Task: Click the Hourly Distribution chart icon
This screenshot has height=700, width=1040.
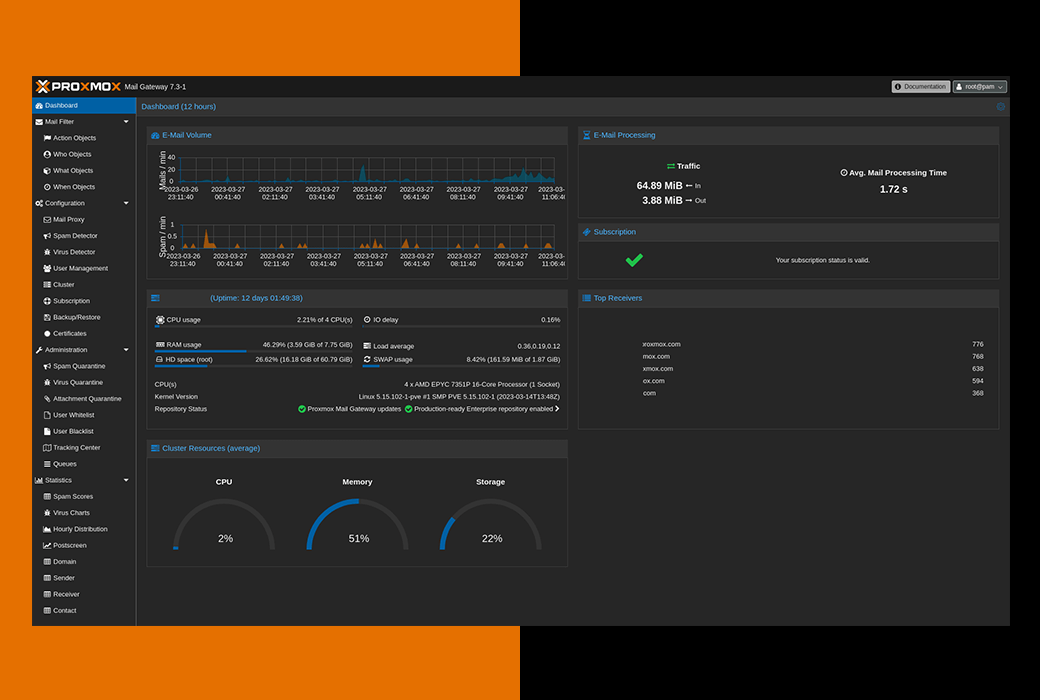Action: pyautogui.click(x=47, y=529)
